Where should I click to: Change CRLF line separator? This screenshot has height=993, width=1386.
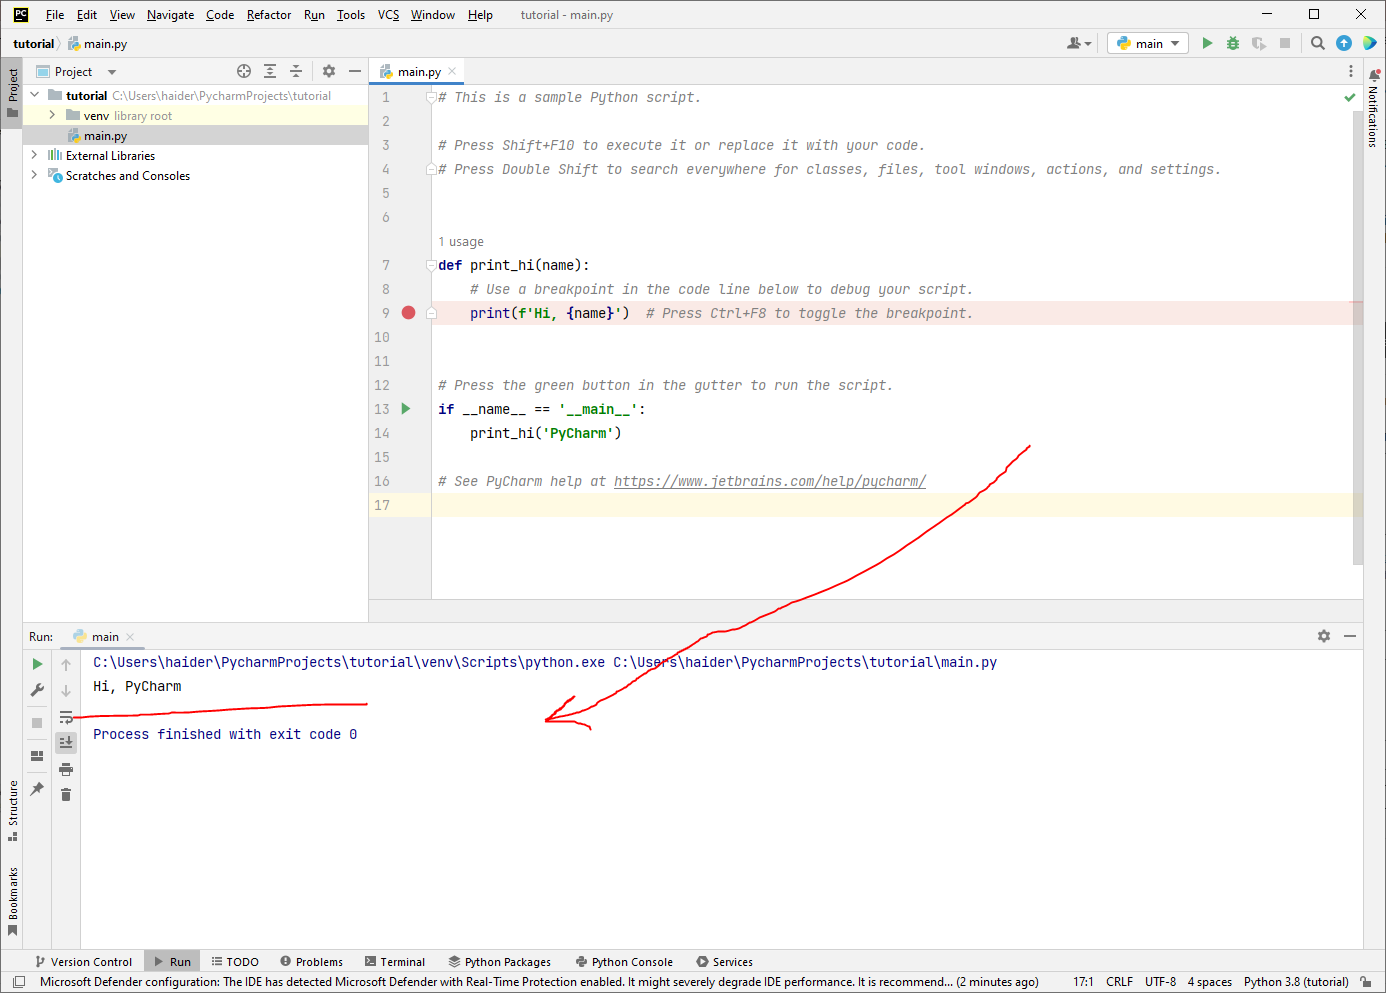[x=1119, y=981]
